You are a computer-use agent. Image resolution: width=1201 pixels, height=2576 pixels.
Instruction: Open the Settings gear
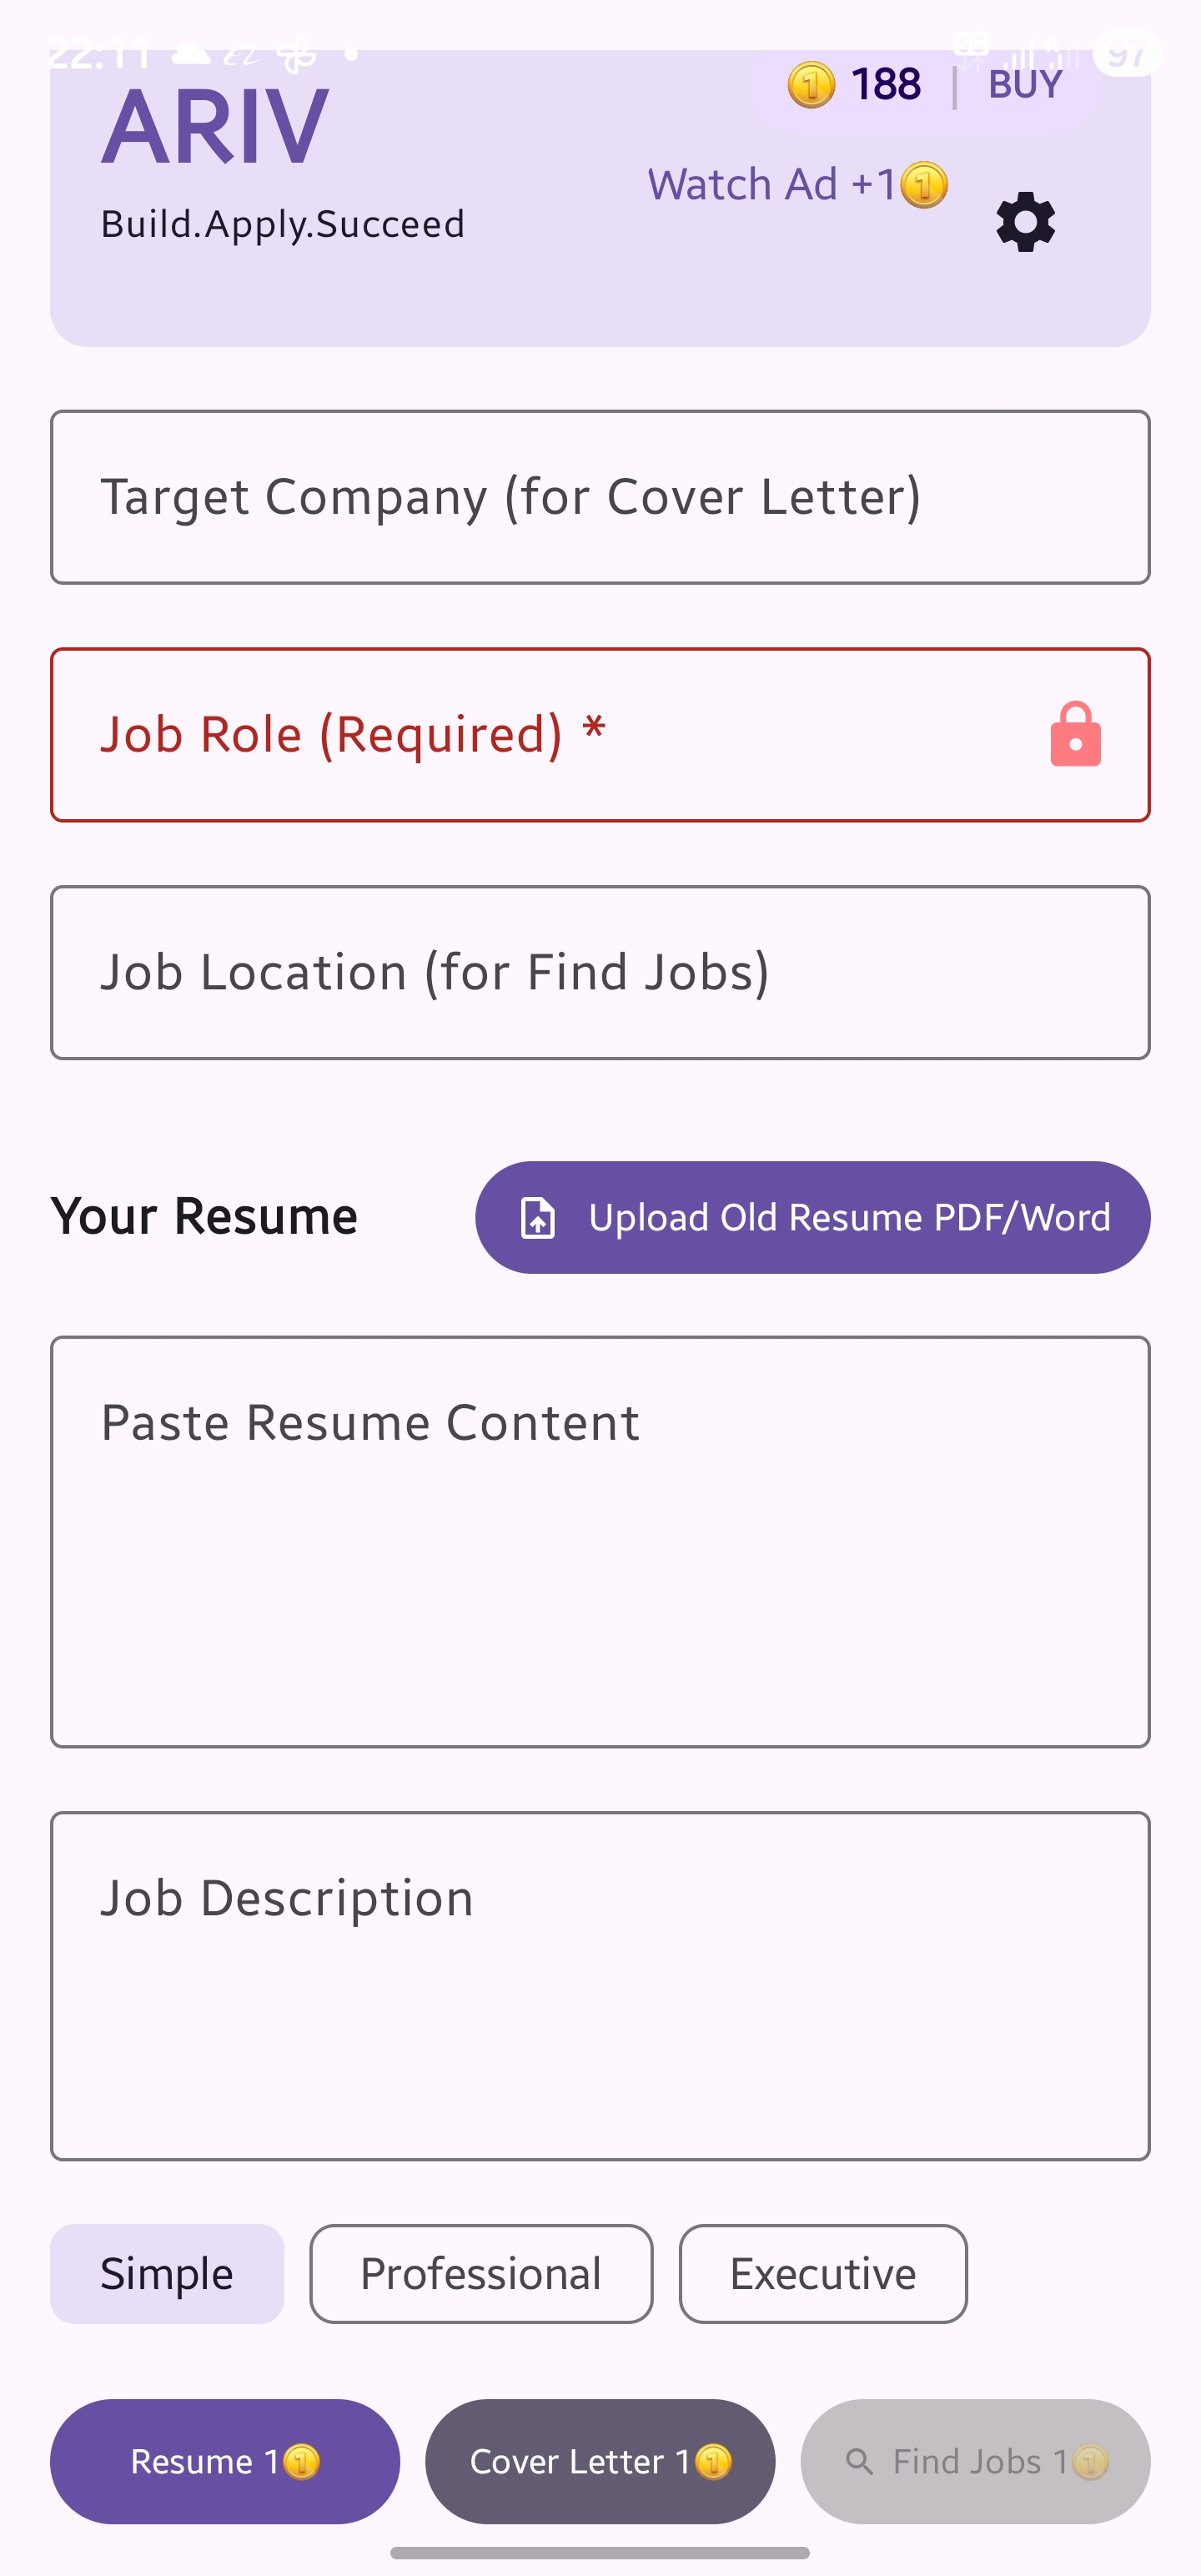[x=1024, y=221]
